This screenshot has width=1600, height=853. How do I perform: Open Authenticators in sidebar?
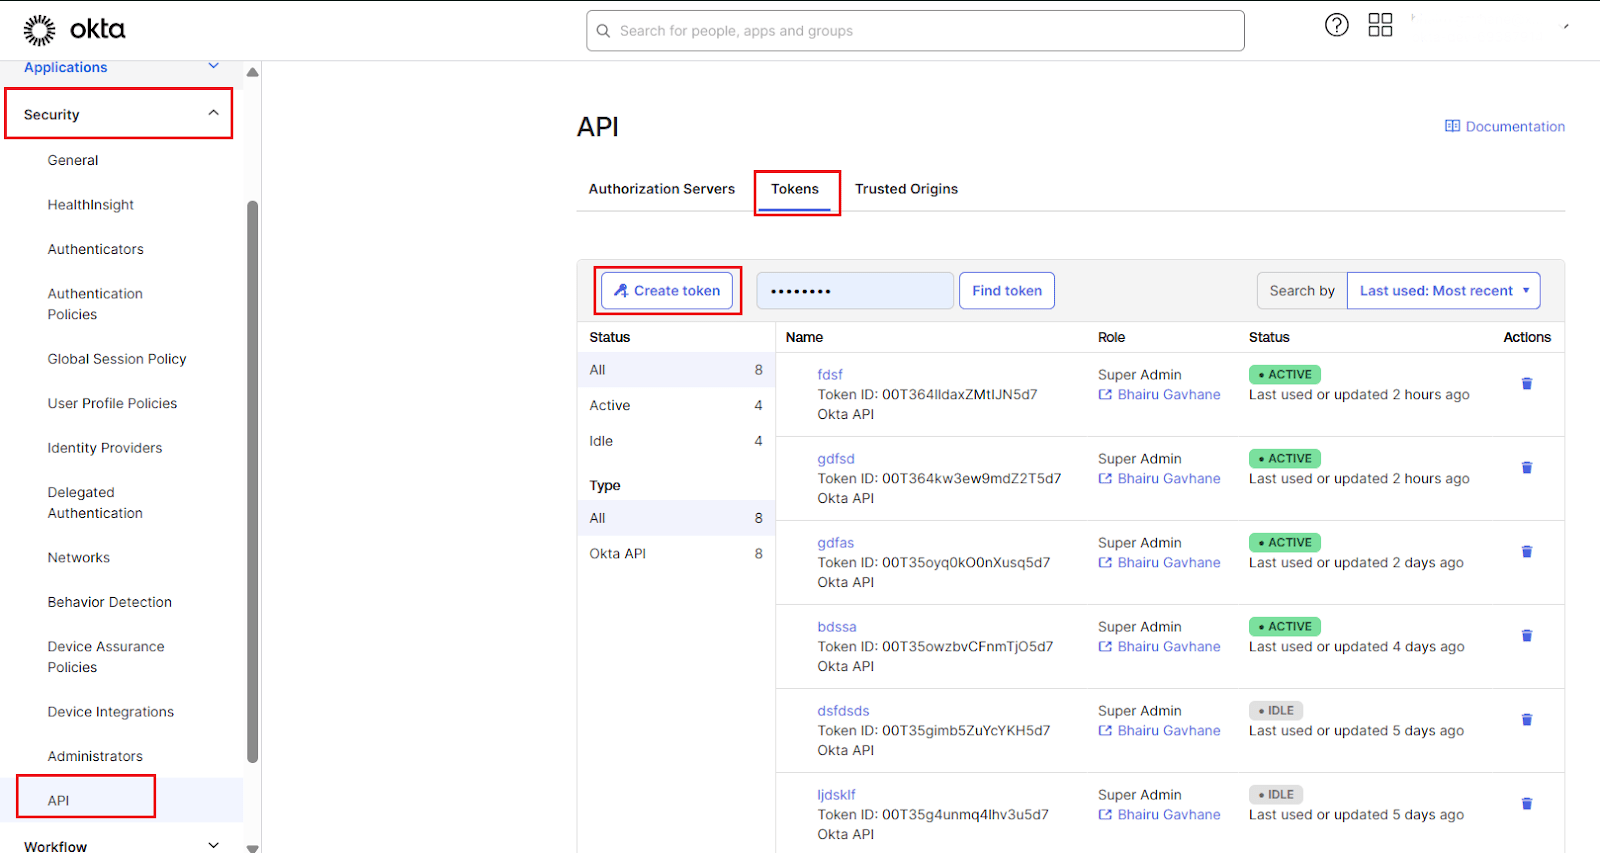[96, 249]
